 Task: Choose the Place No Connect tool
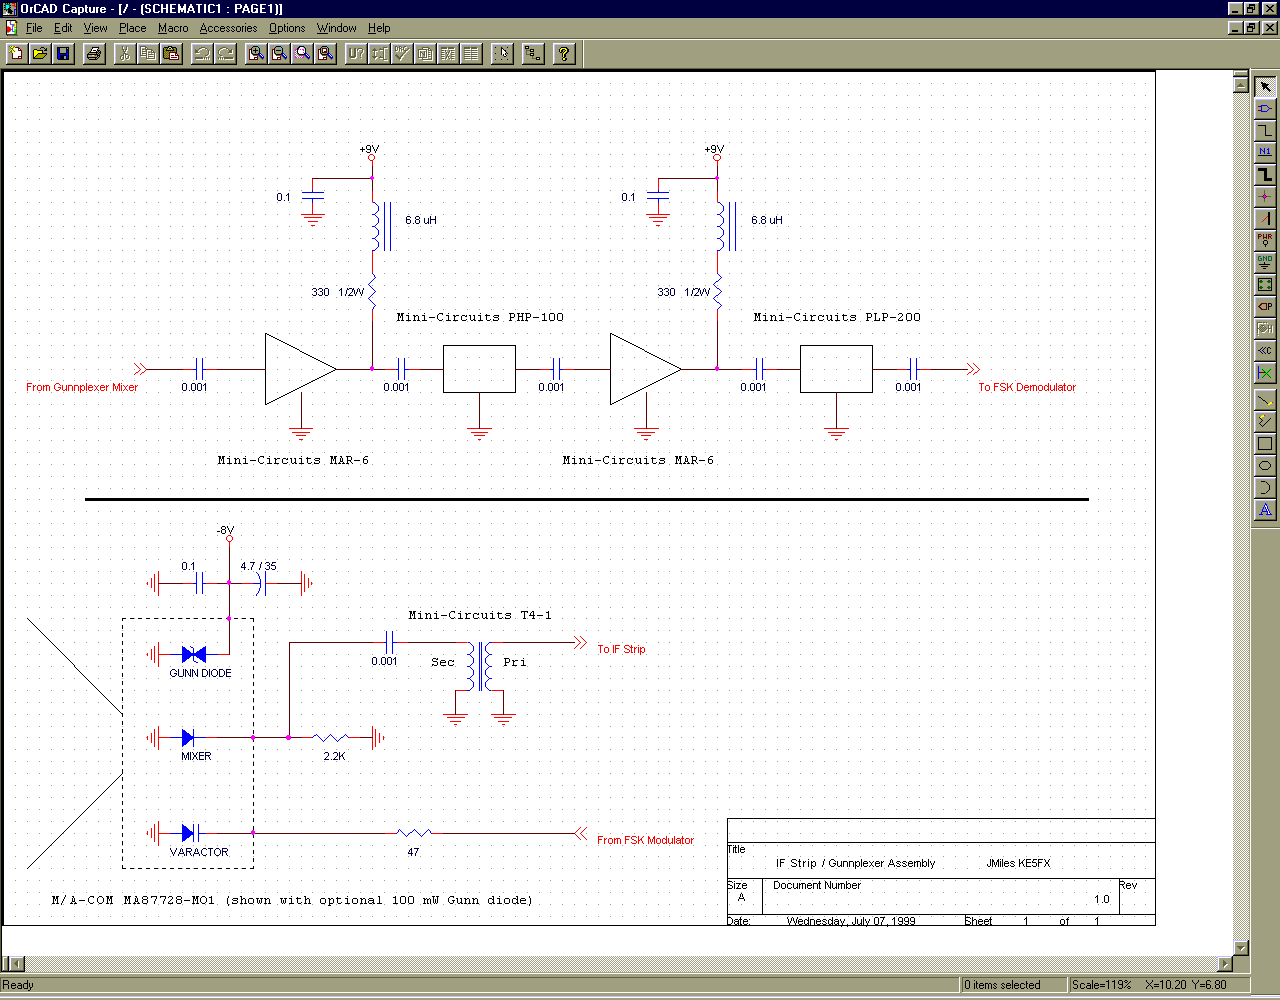tap(1265, 373)
